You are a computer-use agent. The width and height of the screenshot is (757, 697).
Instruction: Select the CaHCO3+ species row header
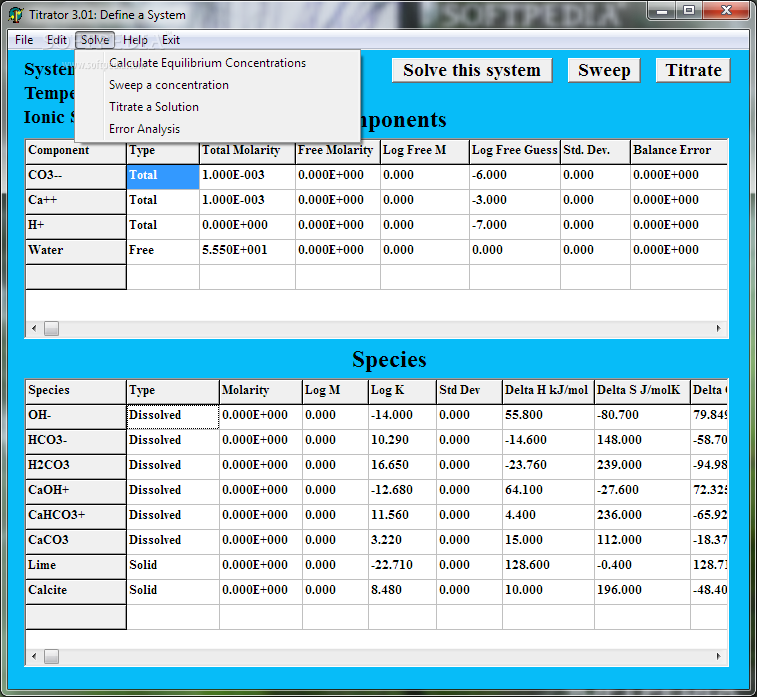click(76, 517)
